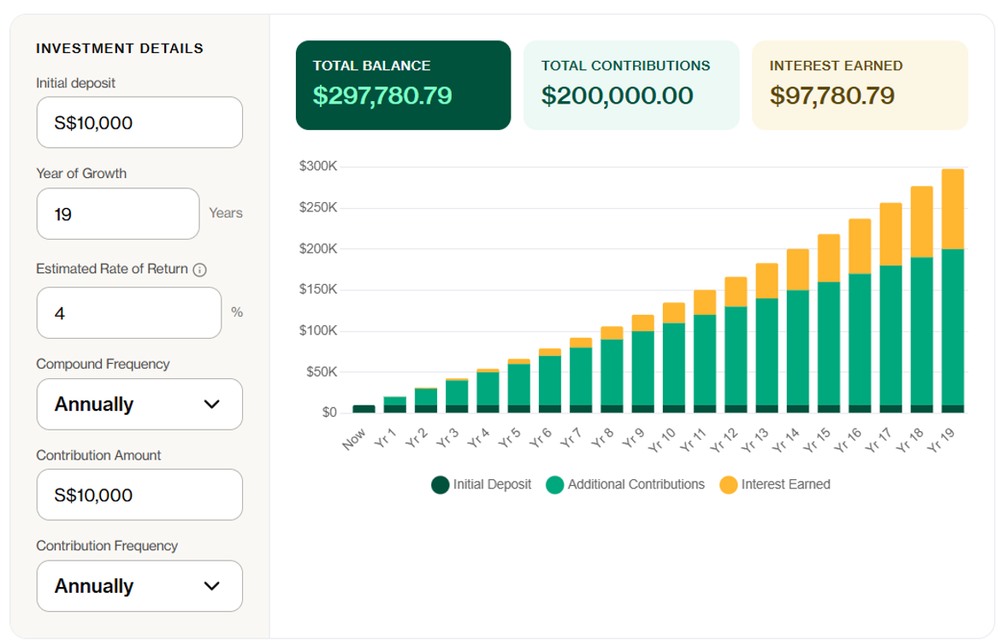Click the Additional Contributions legend label

click(x=636, y=484)
